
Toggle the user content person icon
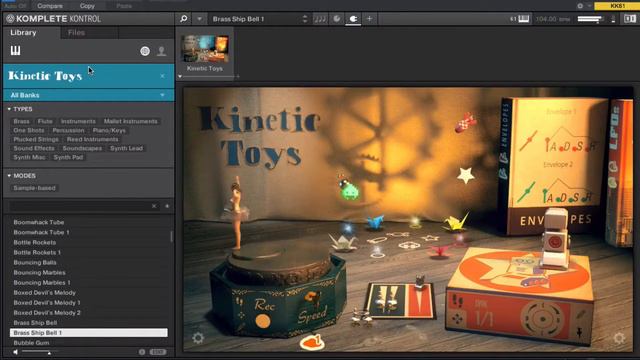coord(162,51)
